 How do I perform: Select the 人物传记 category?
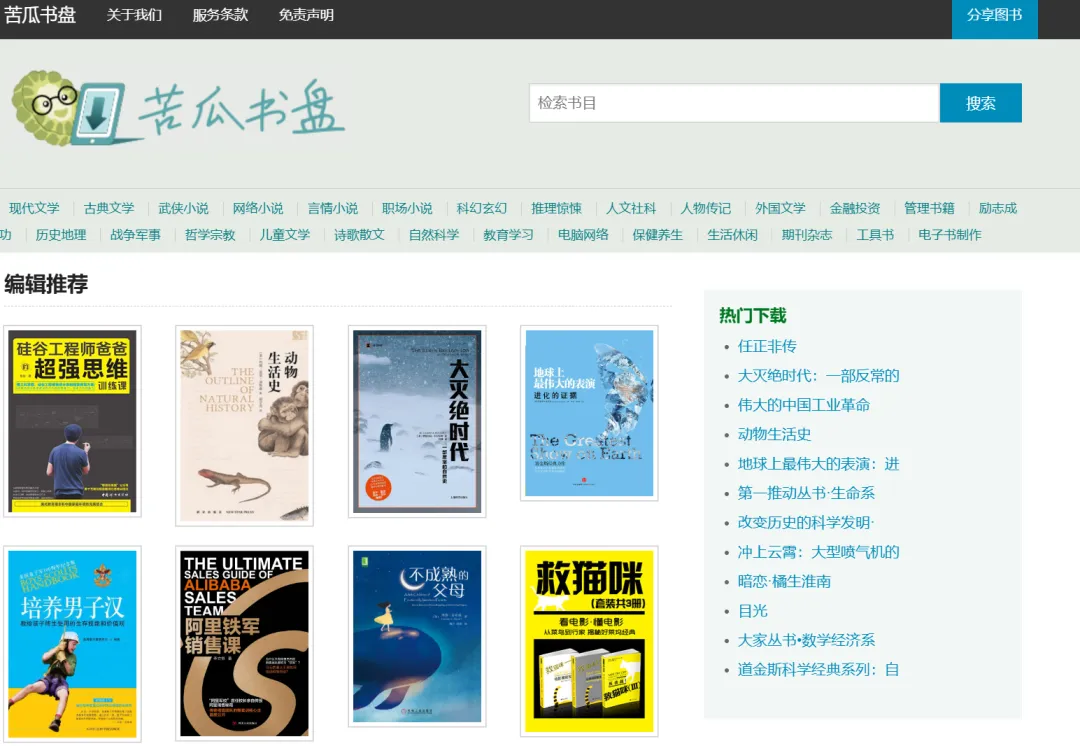click(706, 208)
